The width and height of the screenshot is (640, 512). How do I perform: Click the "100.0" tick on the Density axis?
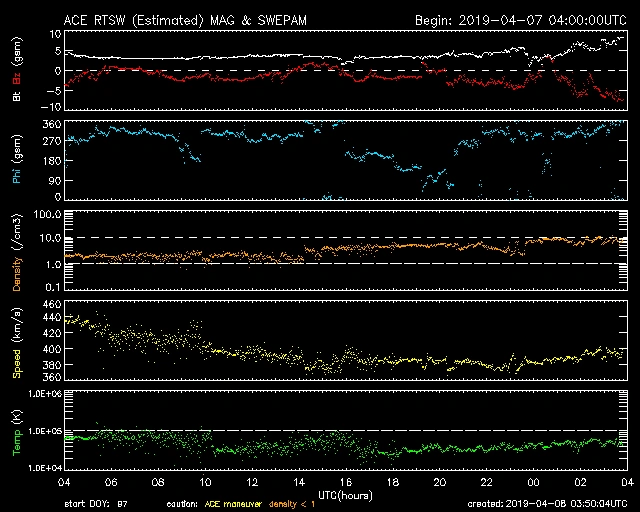[x=47, y=214]
